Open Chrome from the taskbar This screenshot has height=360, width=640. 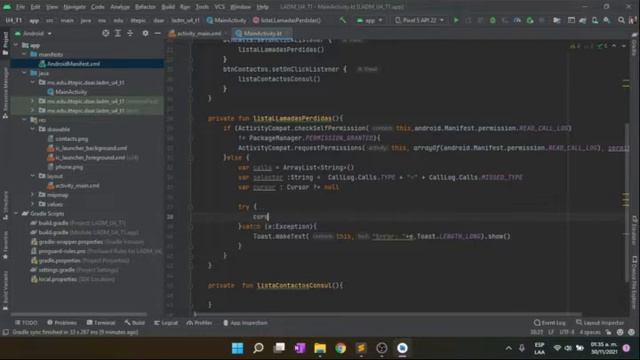click(x=340, y=348)
